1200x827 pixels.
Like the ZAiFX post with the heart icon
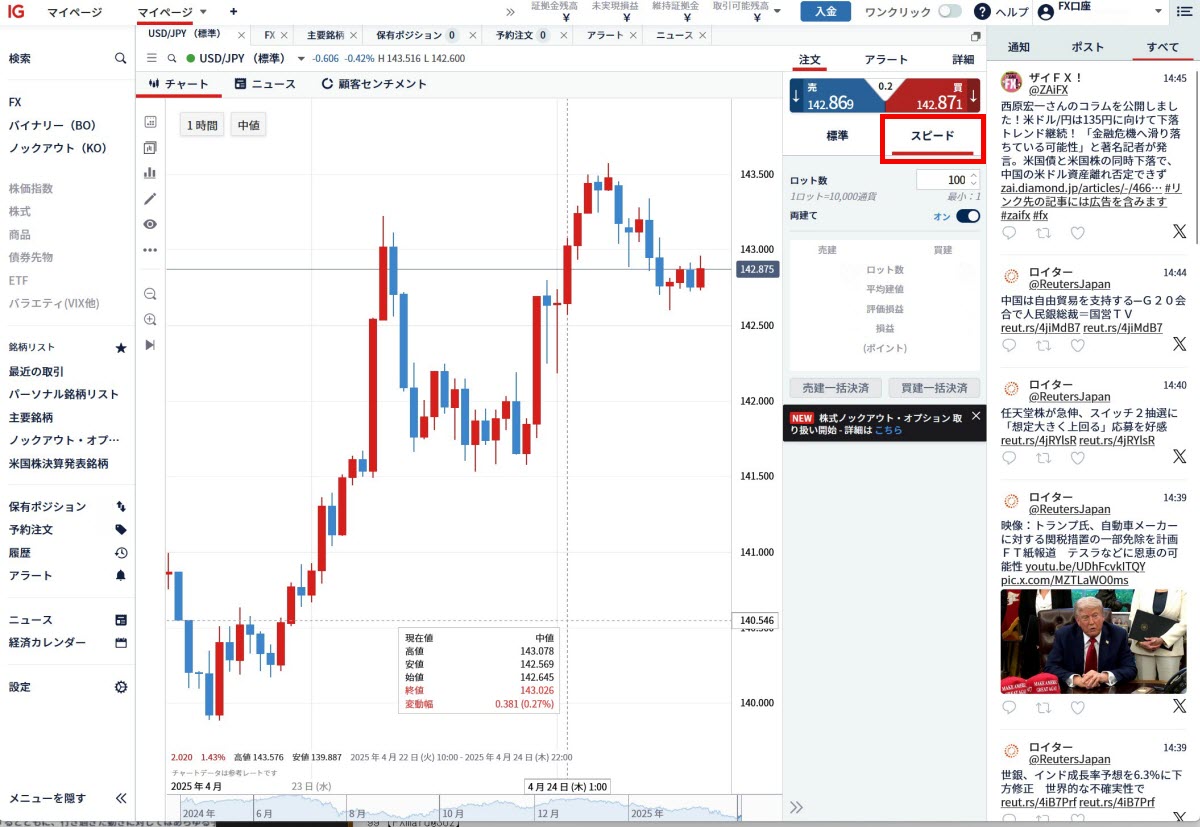coord(1078,233)
